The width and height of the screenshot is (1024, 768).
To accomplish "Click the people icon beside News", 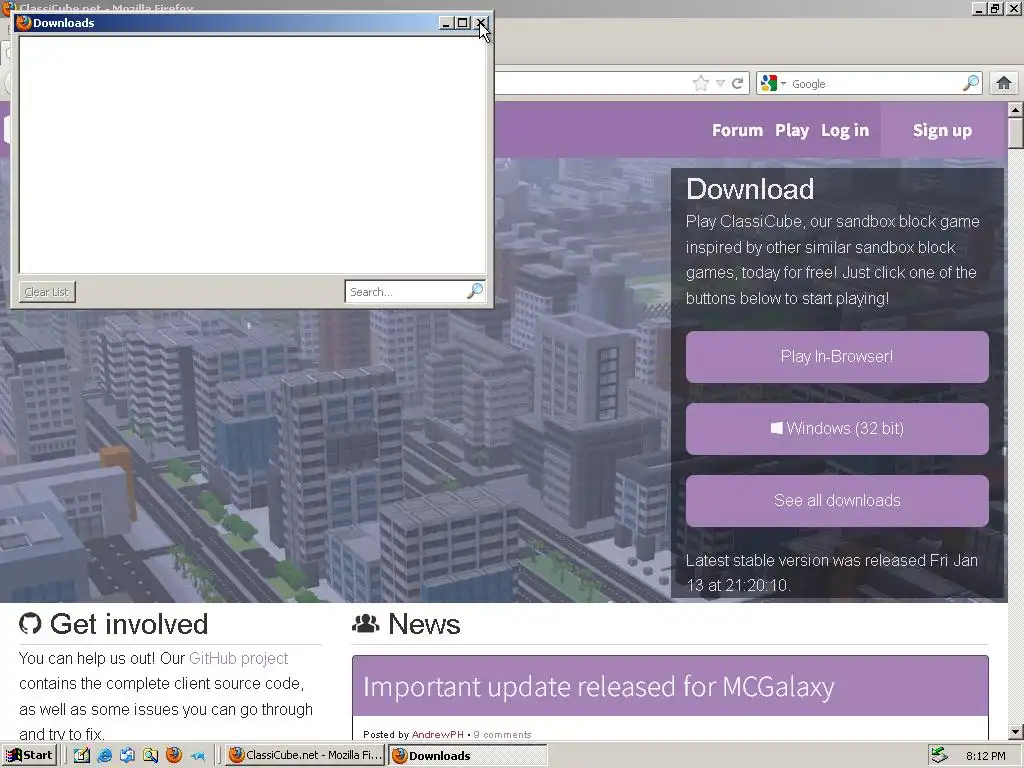I will click(366, 624).
